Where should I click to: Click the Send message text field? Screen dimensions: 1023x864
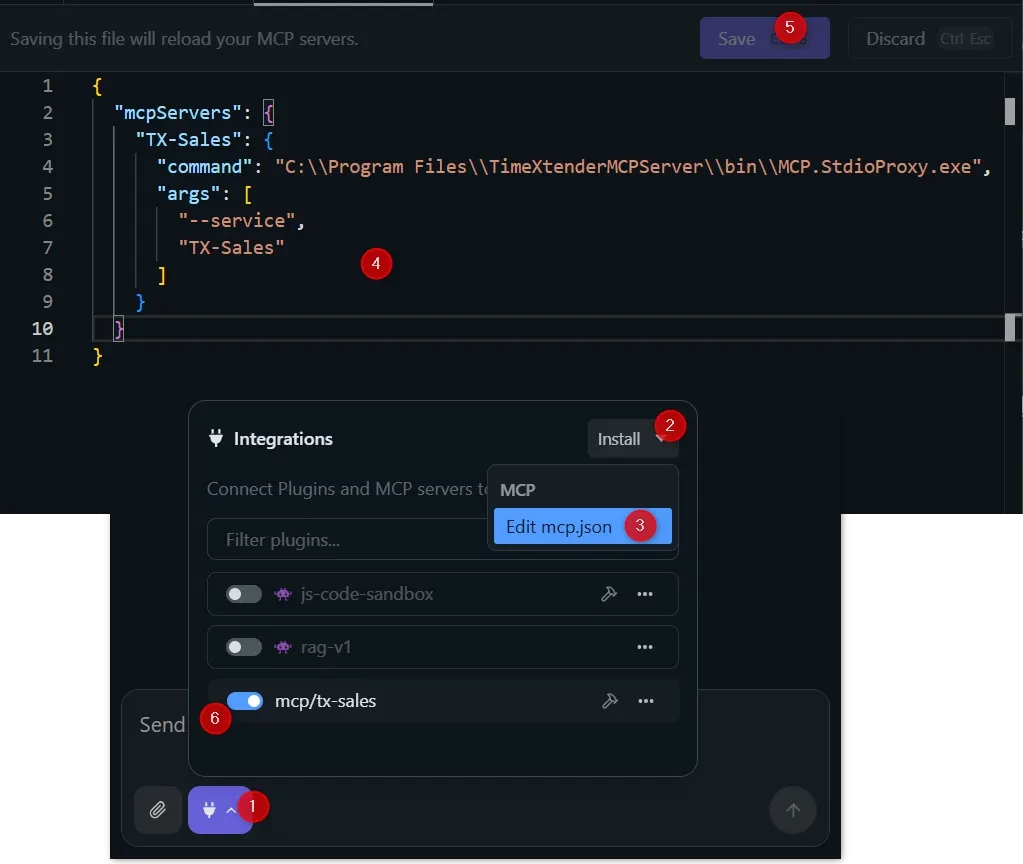pyautogui.click(x=161, y=724)
